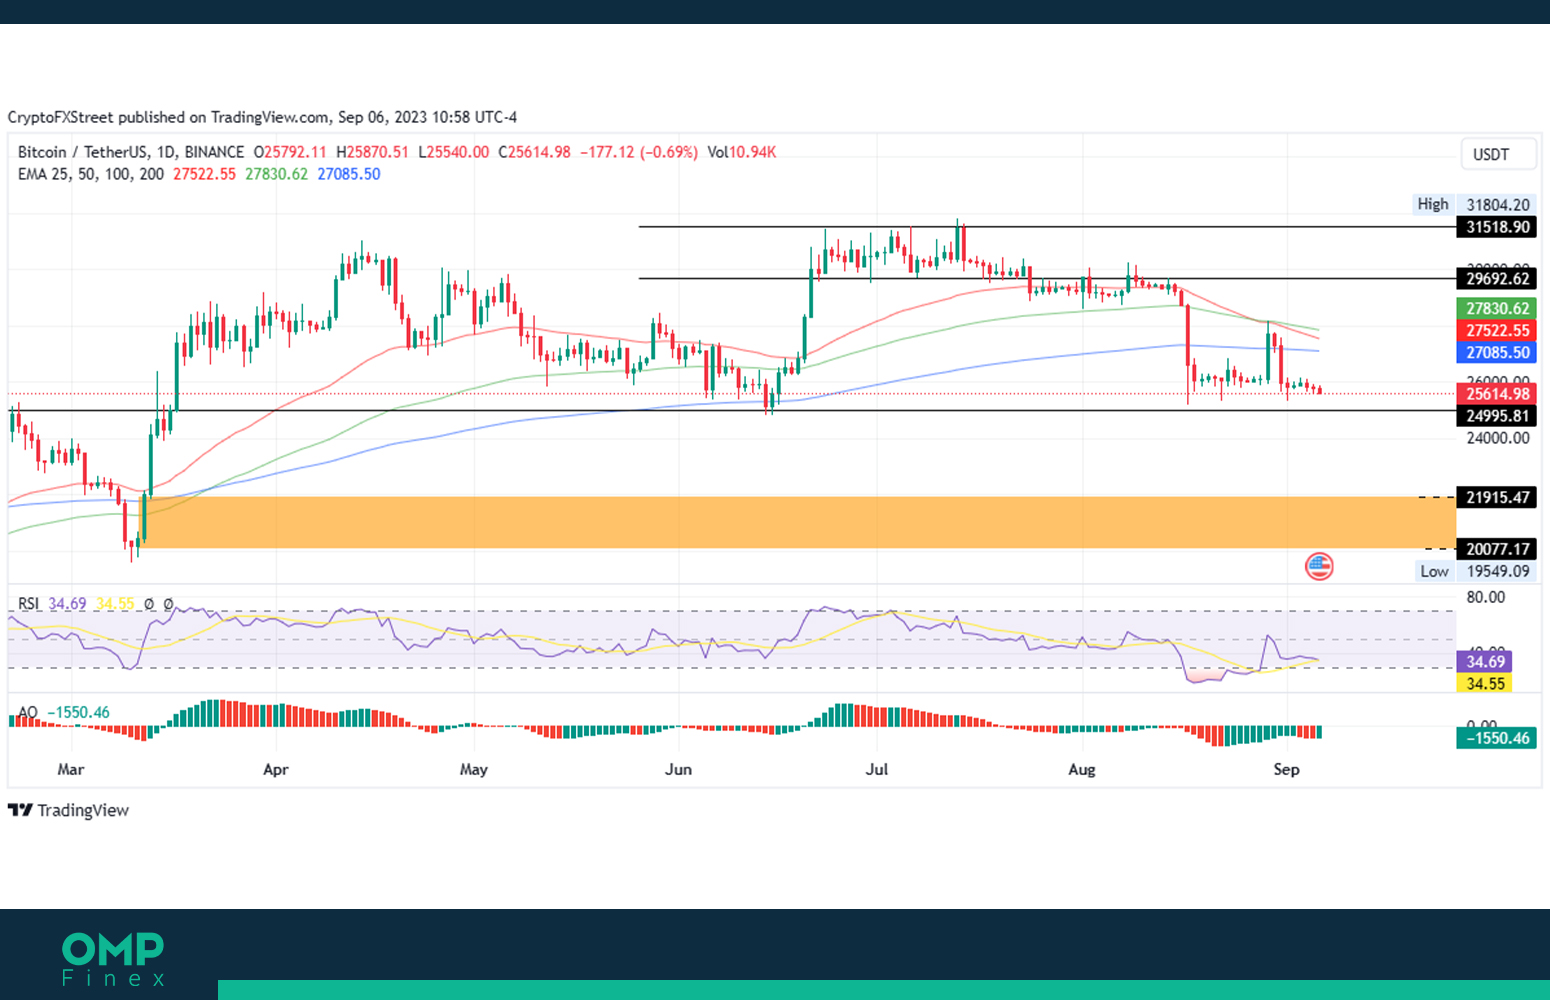Click the close price C25614.98
Image resolution: width=1550 pixels, height=1000 pixels.
coord(534,152)
